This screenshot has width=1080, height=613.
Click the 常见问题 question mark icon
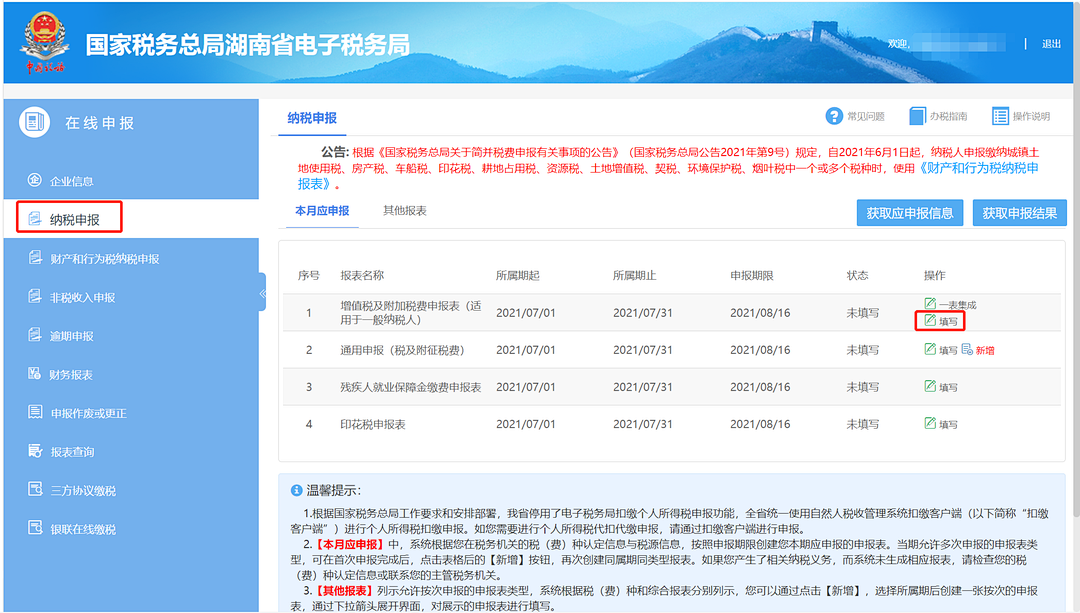pyautogui.click(x=834, y=116)
